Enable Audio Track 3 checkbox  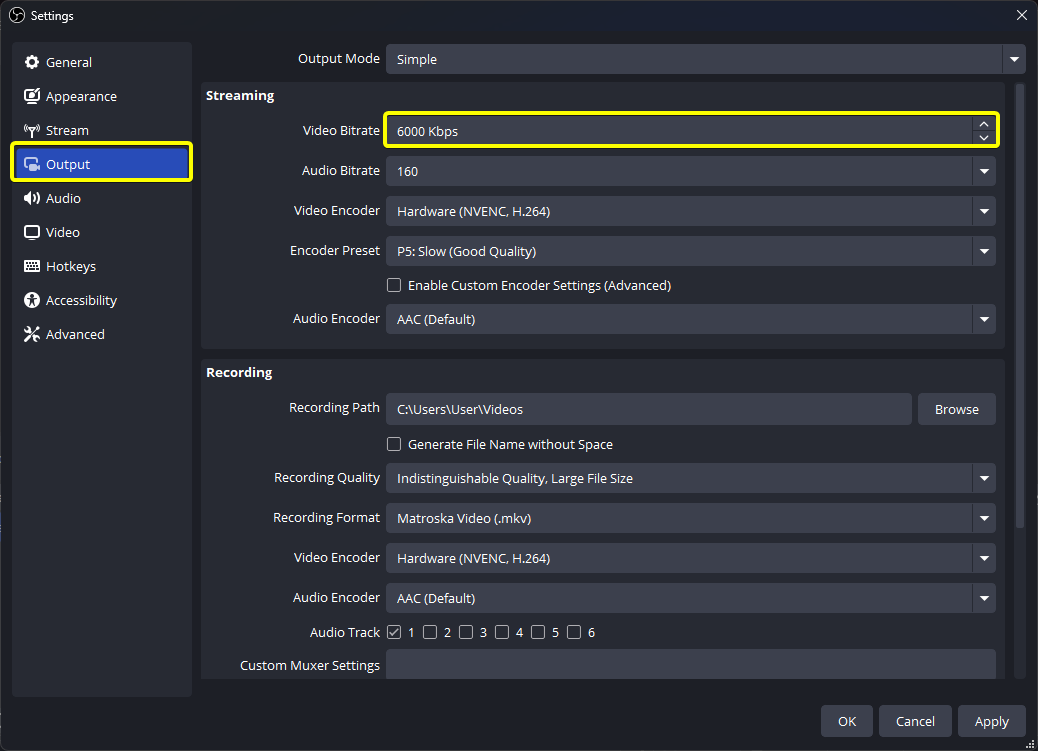[x=466, y=632]
